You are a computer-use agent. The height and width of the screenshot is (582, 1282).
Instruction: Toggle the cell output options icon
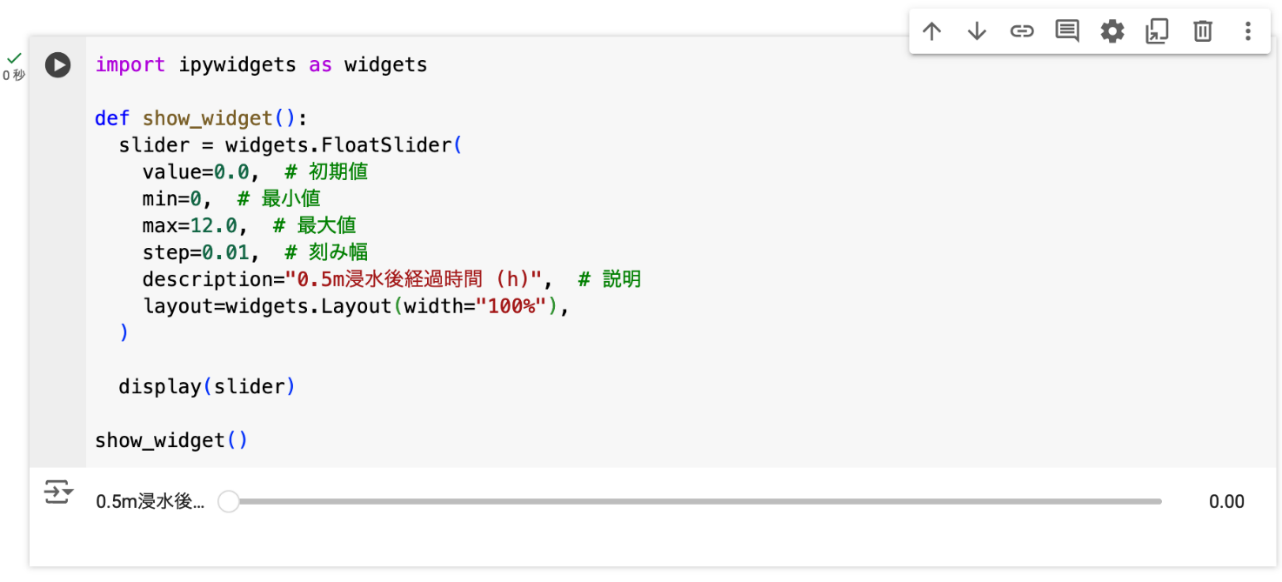pos(59,493)
